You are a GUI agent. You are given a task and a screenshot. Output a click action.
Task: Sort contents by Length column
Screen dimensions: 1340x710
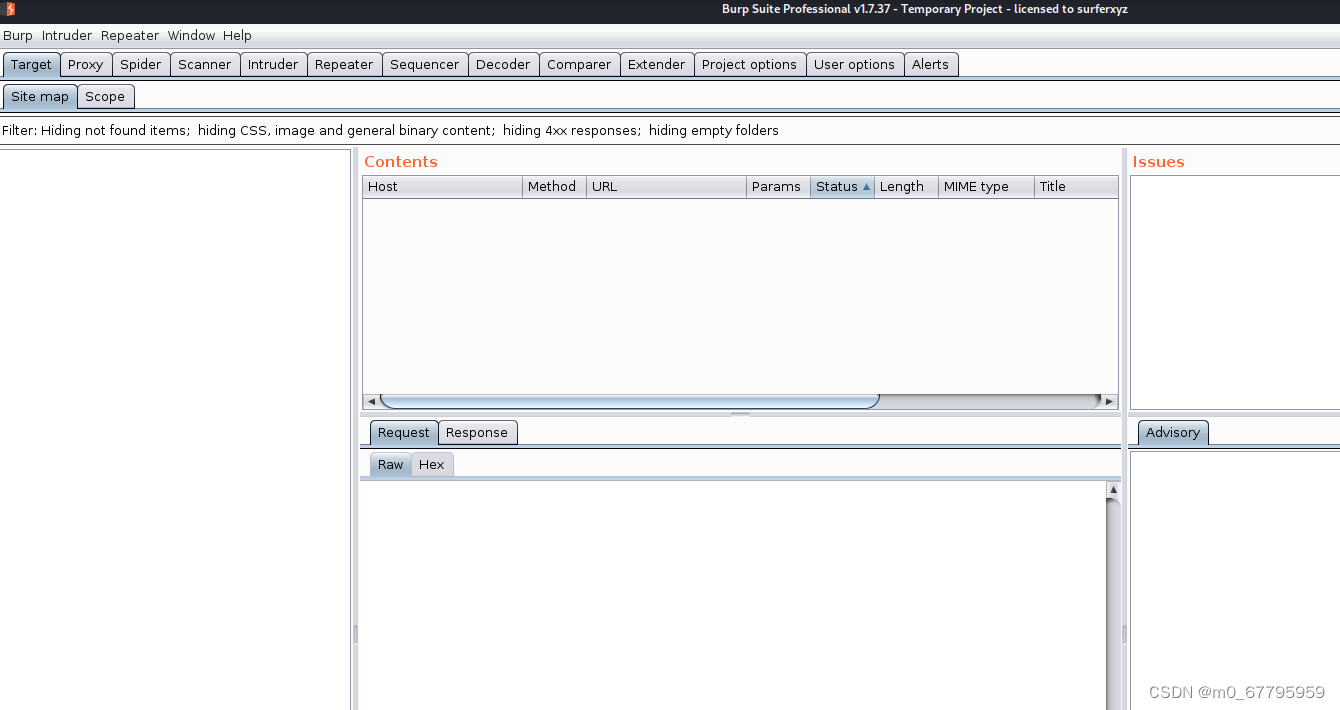pyautogui.click(x=906, y=186)
